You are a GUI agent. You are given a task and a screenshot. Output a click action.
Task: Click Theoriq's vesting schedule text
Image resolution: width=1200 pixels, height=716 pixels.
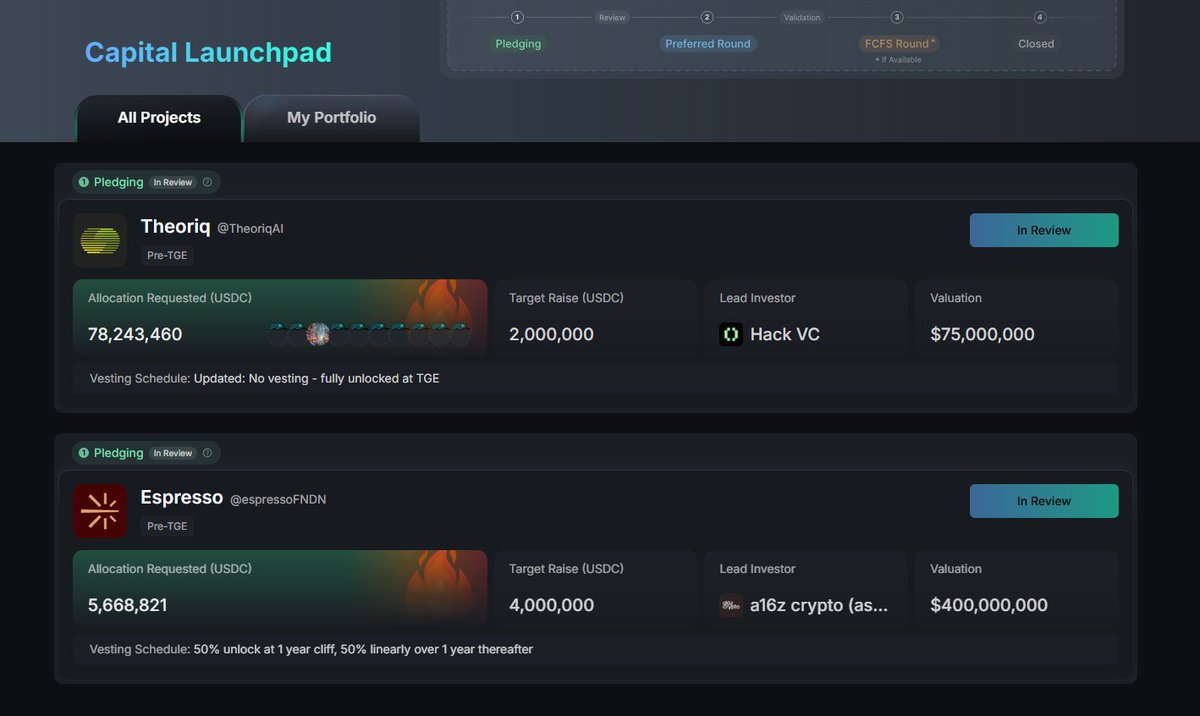click(265, 379)
